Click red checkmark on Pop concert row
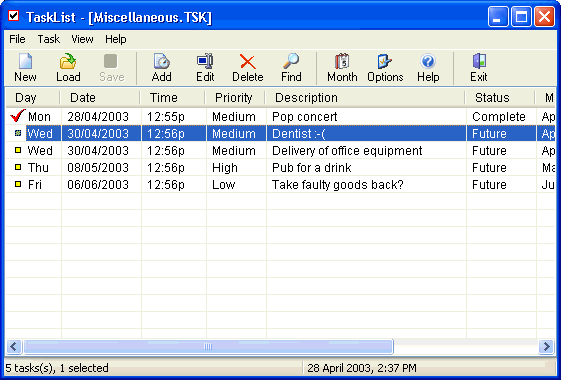Screen dimensions: 561x380 click(17, 116)
